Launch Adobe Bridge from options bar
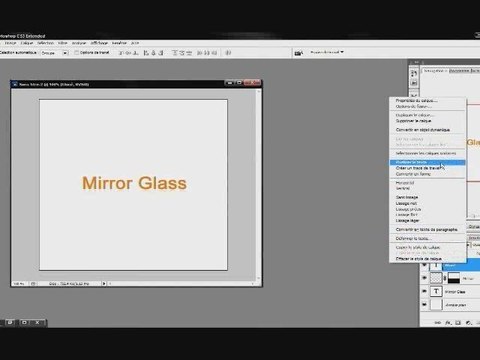The image size is (480, 360). 299,53
